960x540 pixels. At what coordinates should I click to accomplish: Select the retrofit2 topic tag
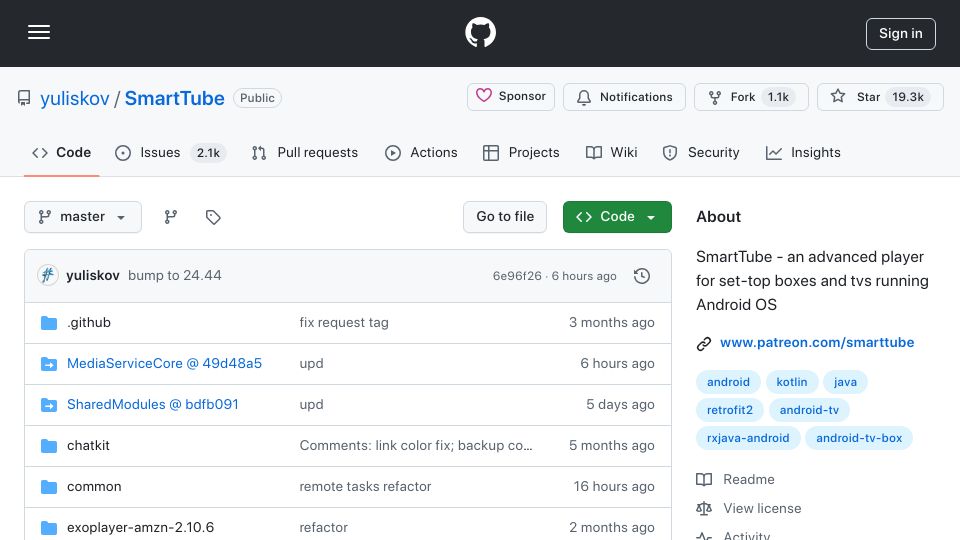(730, 410)
